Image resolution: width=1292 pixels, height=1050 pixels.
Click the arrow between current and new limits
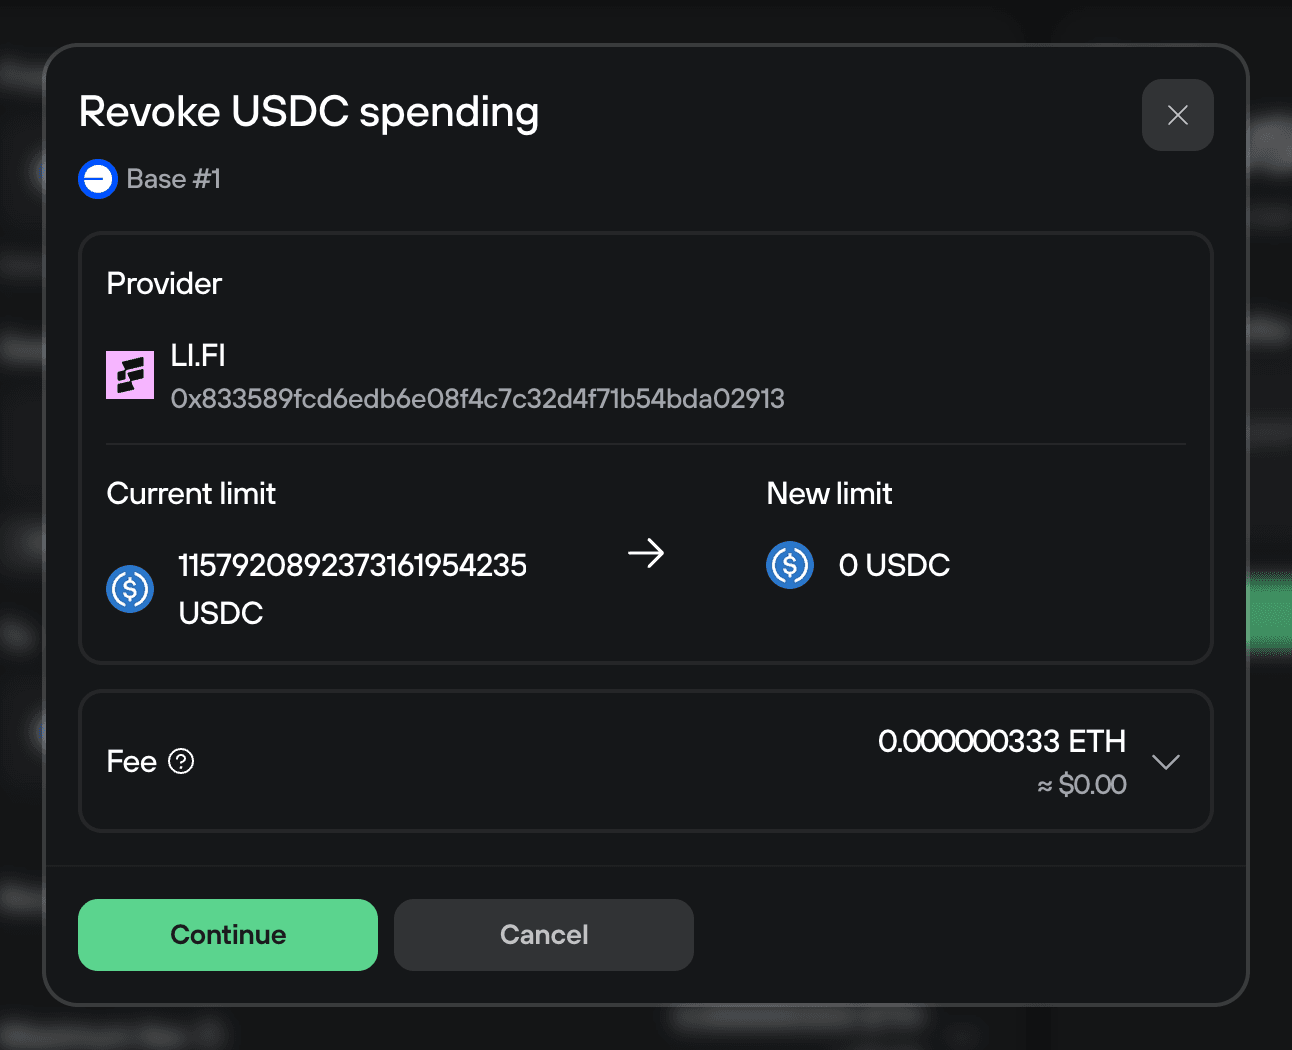[647, 553]
